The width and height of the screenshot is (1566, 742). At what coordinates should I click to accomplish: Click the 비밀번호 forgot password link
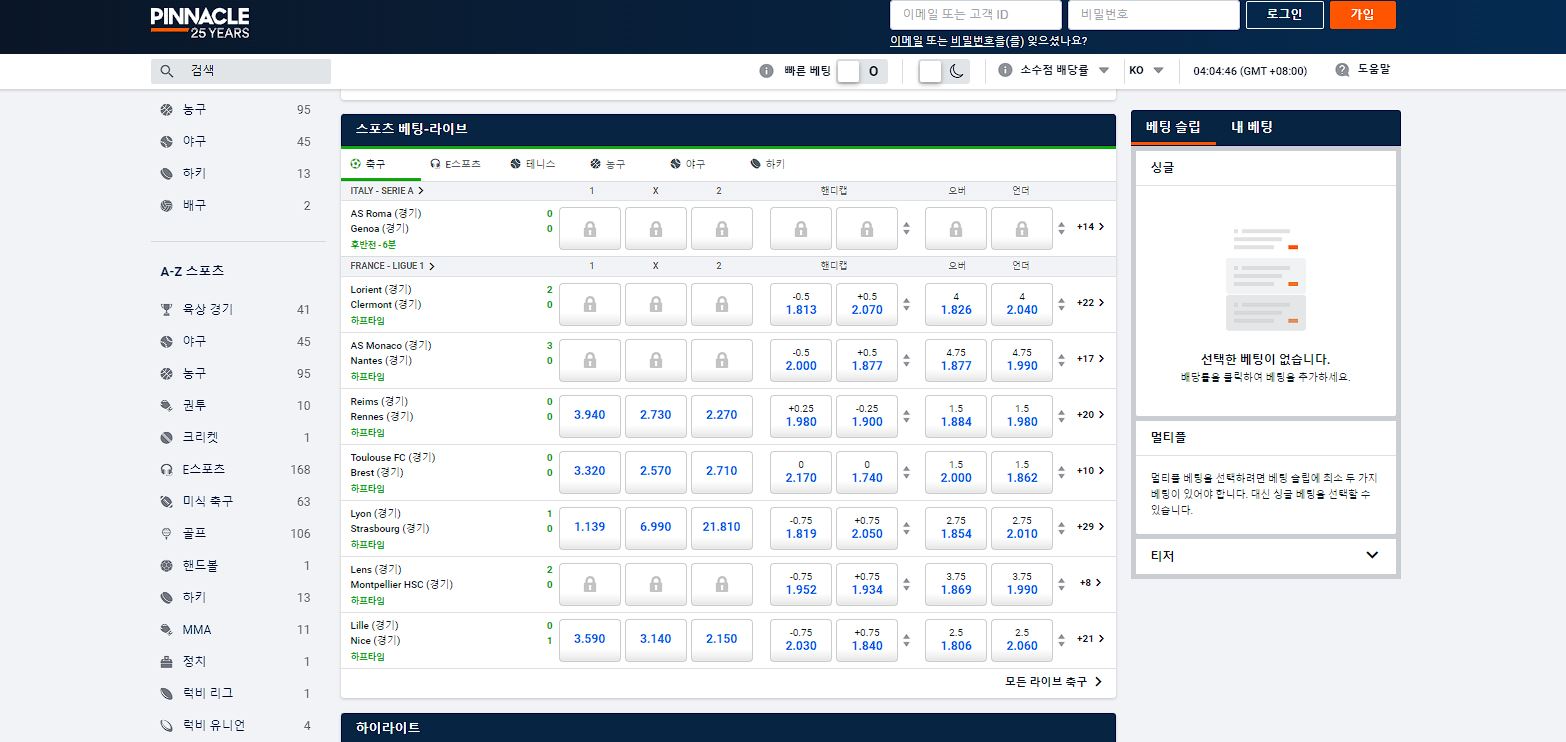[x=972, y=41]
